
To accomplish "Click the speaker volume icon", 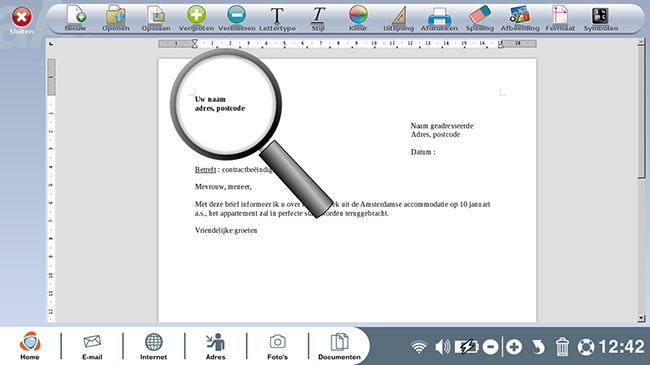I will 442,347.
